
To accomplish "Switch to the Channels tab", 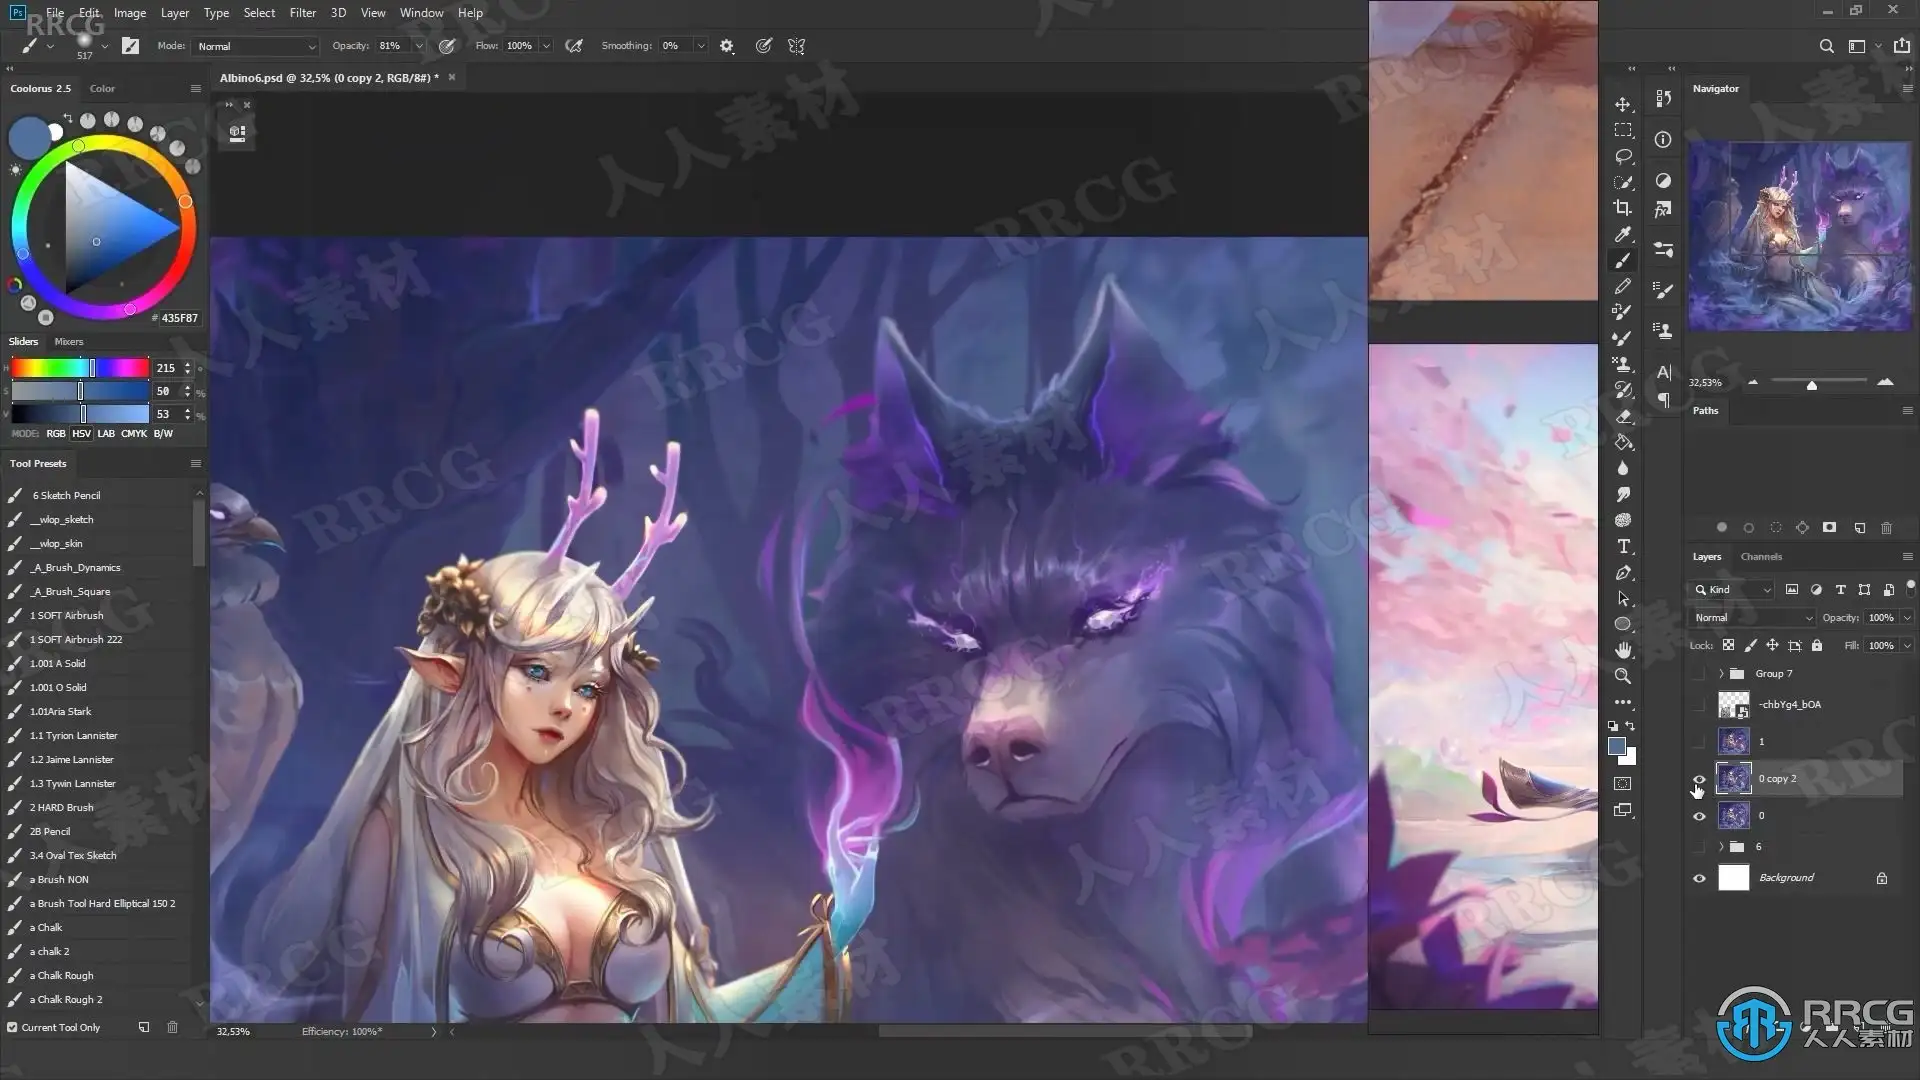I will point(1761,557).
